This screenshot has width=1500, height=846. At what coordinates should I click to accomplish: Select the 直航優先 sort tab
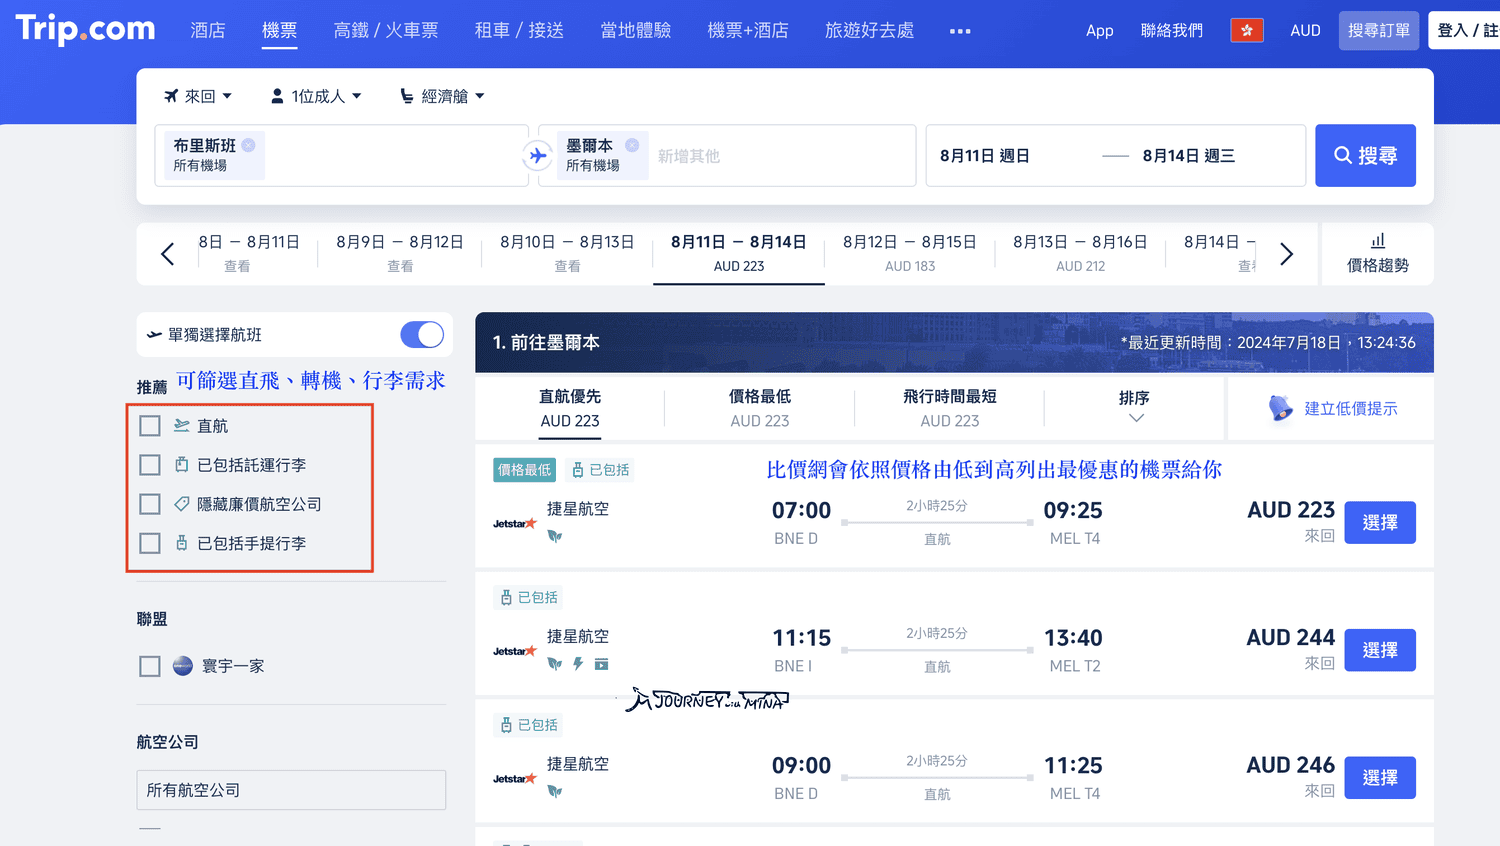[x=570, y=408]
